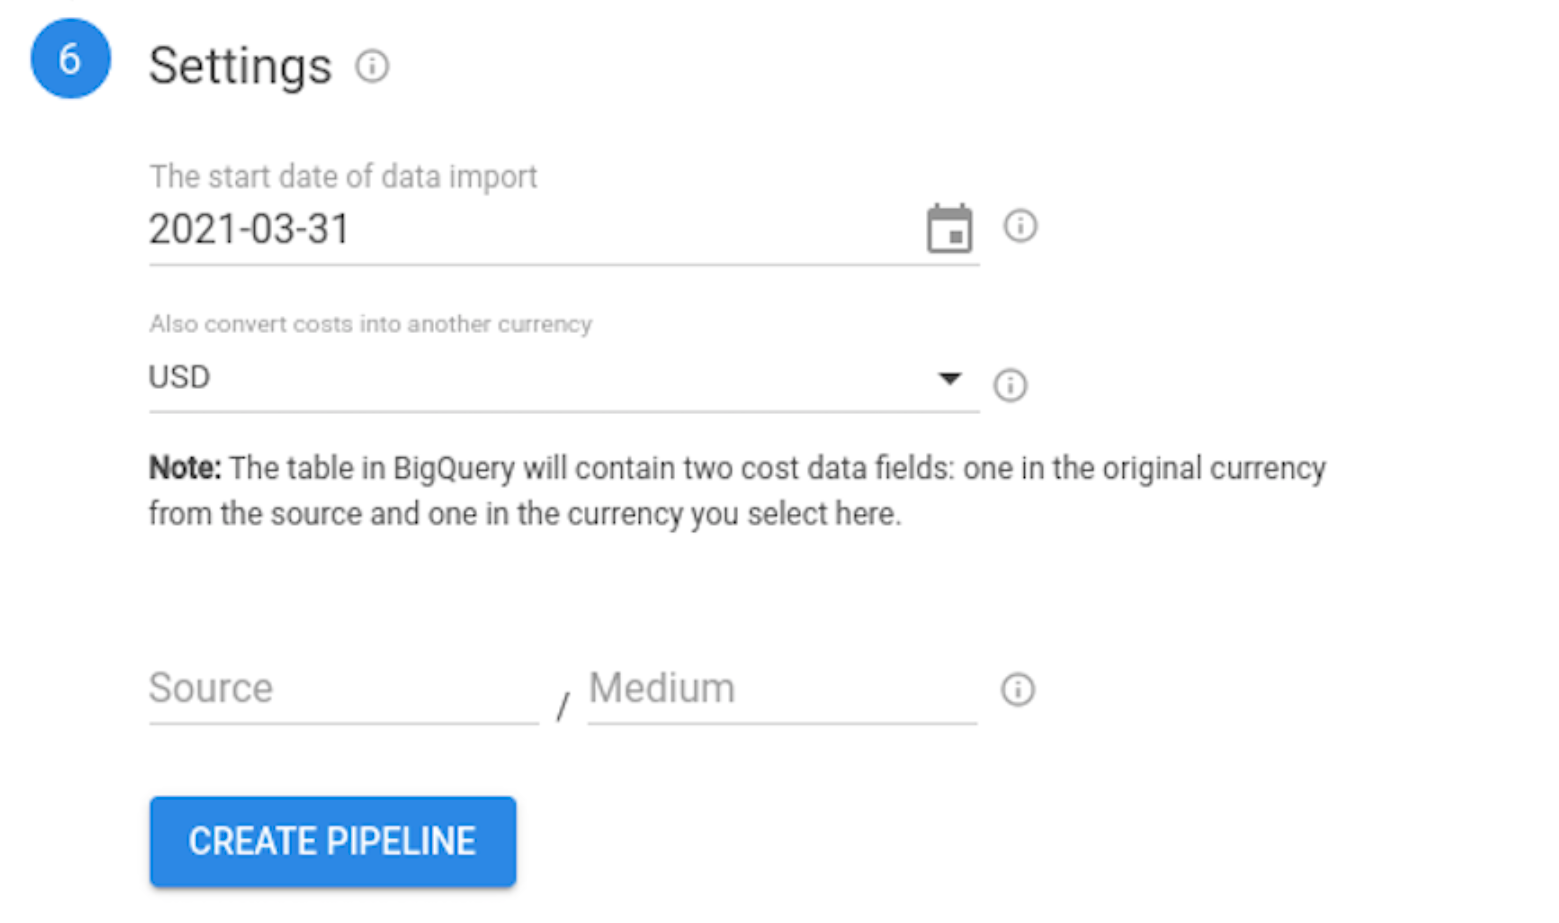
Task: Click info icon next to Medium field
Action: click(1018, 689)
